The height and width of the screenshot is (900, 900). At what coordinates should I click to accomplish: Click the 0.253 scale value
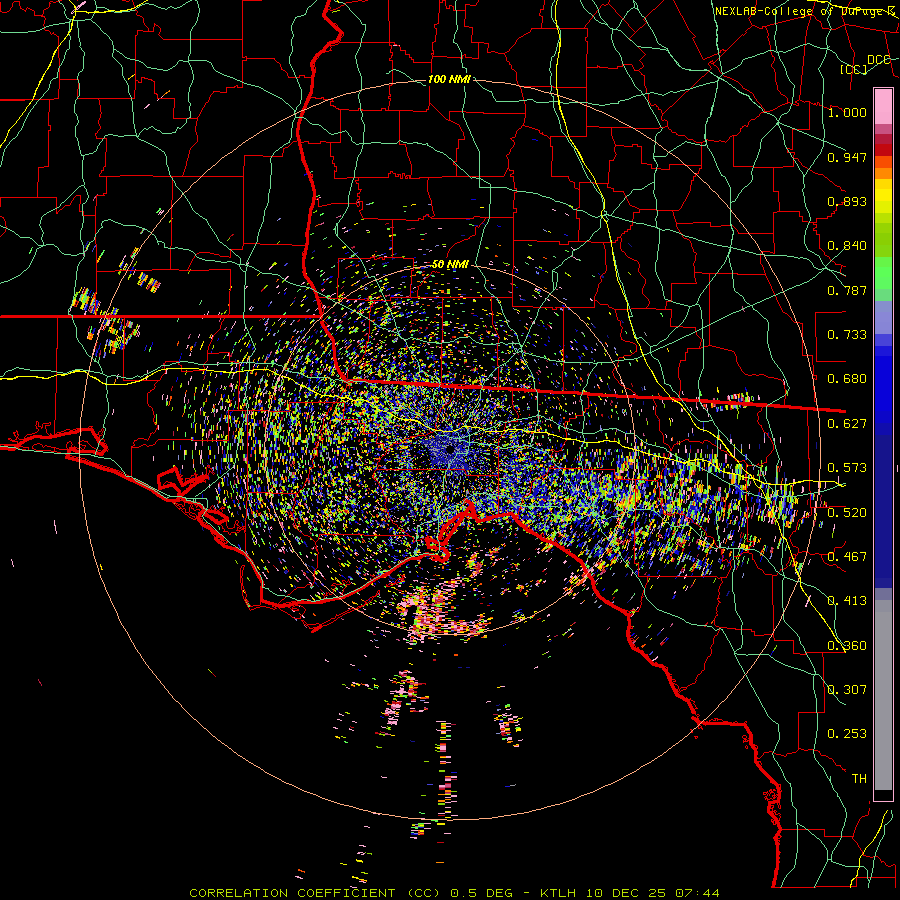click(x=847, y=734)
